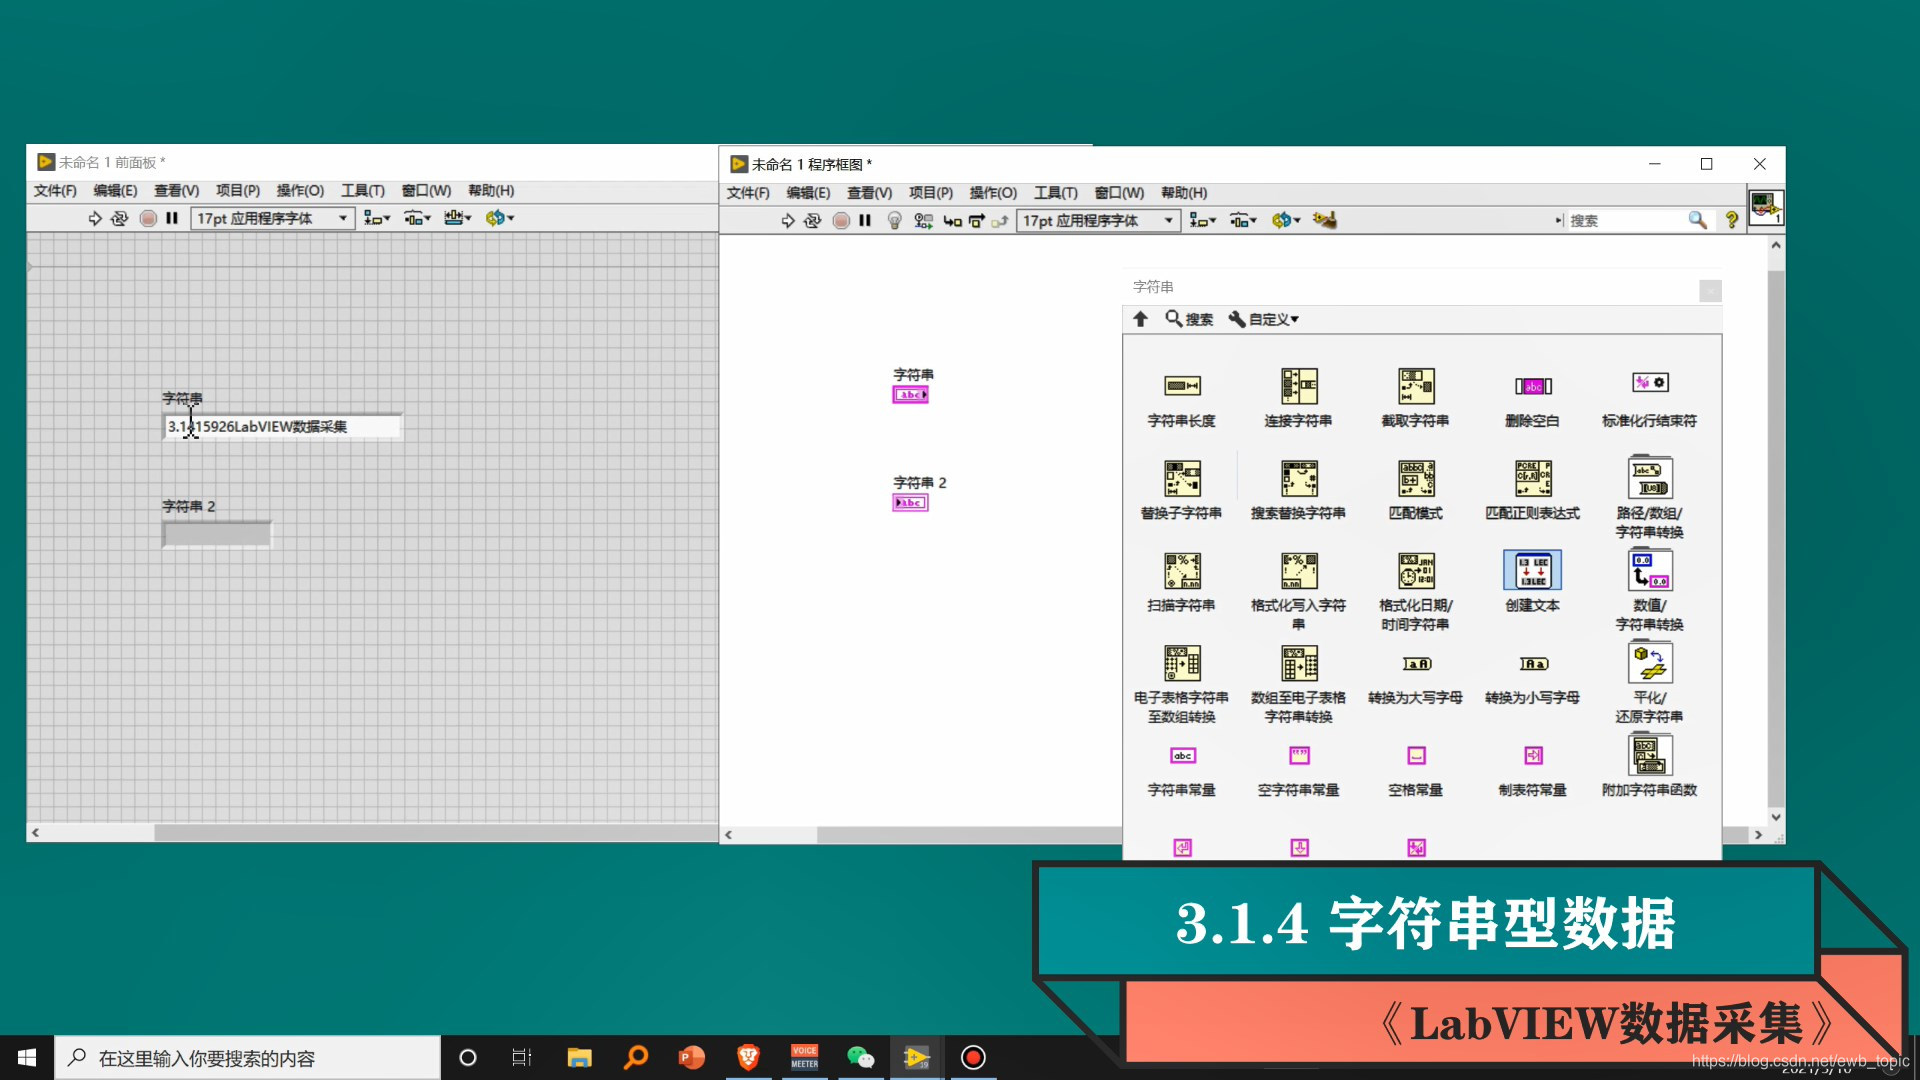This screenshot has width=1920, height=1080.
Task: Select Spreadsheet String To Array function
Action: [x=1182, y=663]
